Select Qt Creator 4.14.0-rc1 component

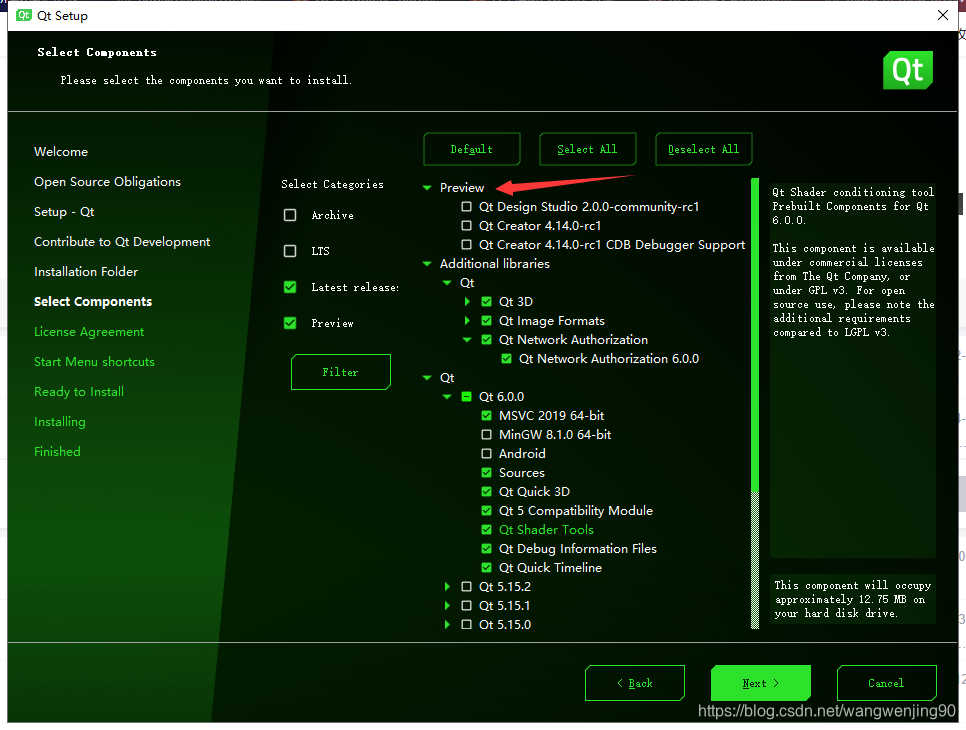point(466,225)
